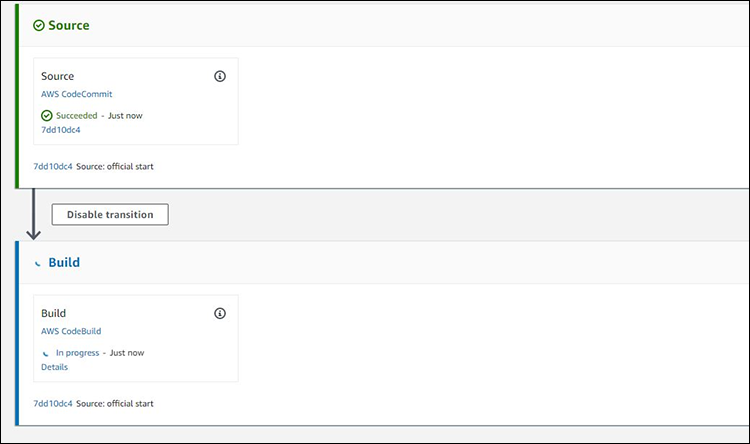This screenshot has width=750, height=444.
Task: Click the Succeeded status text
Action: (77, 115)
